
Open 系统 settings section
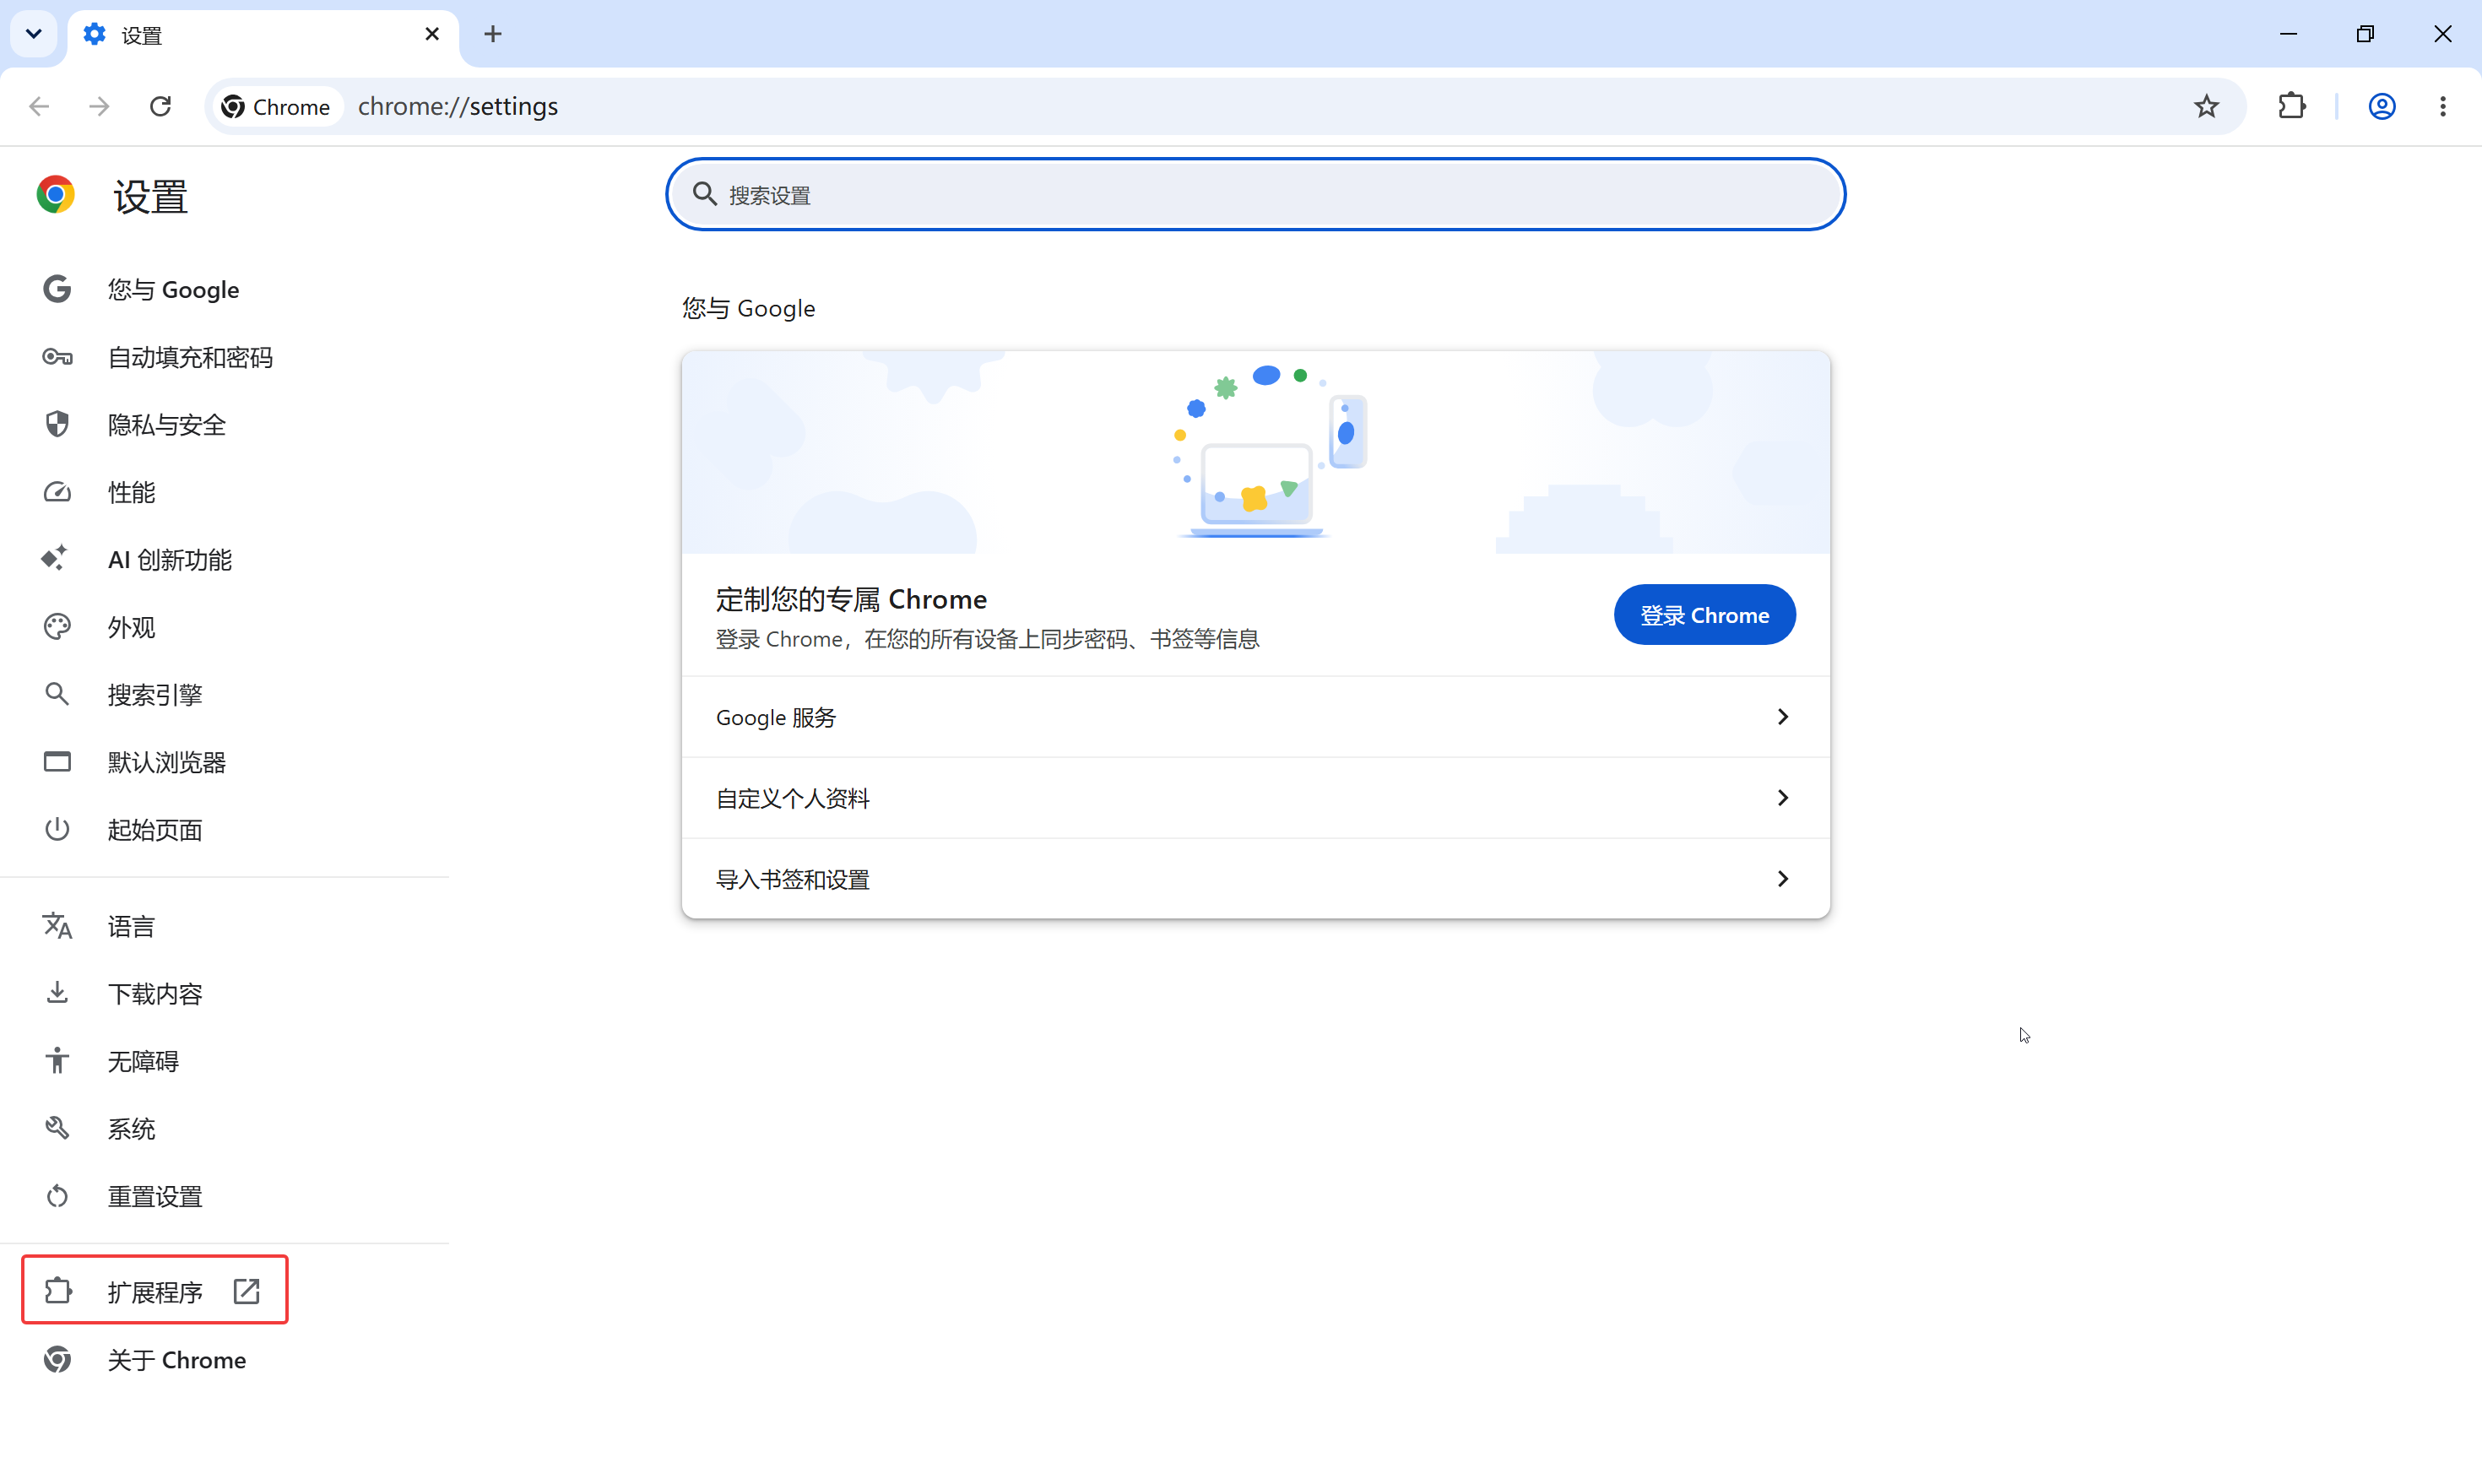(131, 1128)
